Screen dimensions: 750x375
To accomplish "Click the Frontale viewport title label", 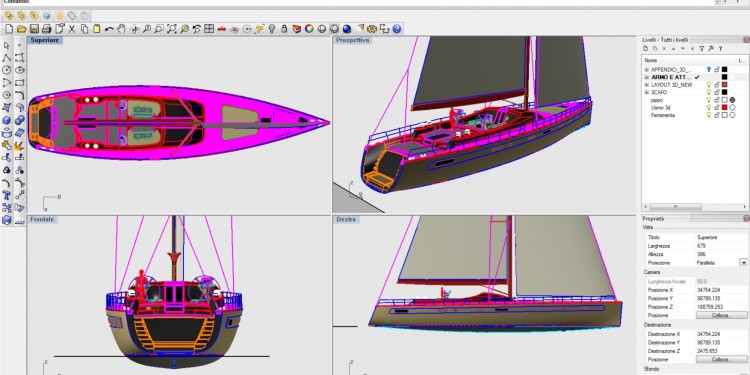I will (x=42, y=220).
